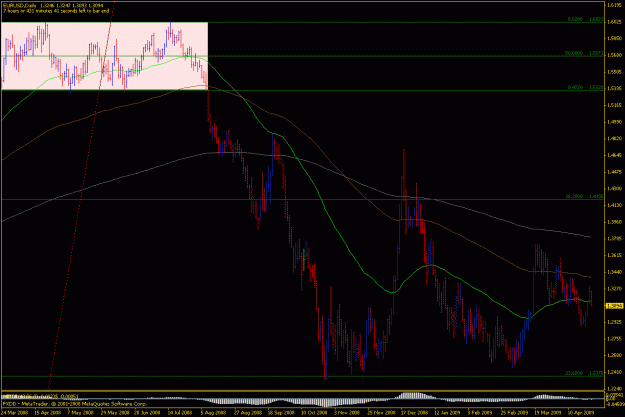Click the 24 Mar 2008 date label

[x=15, y=413]
